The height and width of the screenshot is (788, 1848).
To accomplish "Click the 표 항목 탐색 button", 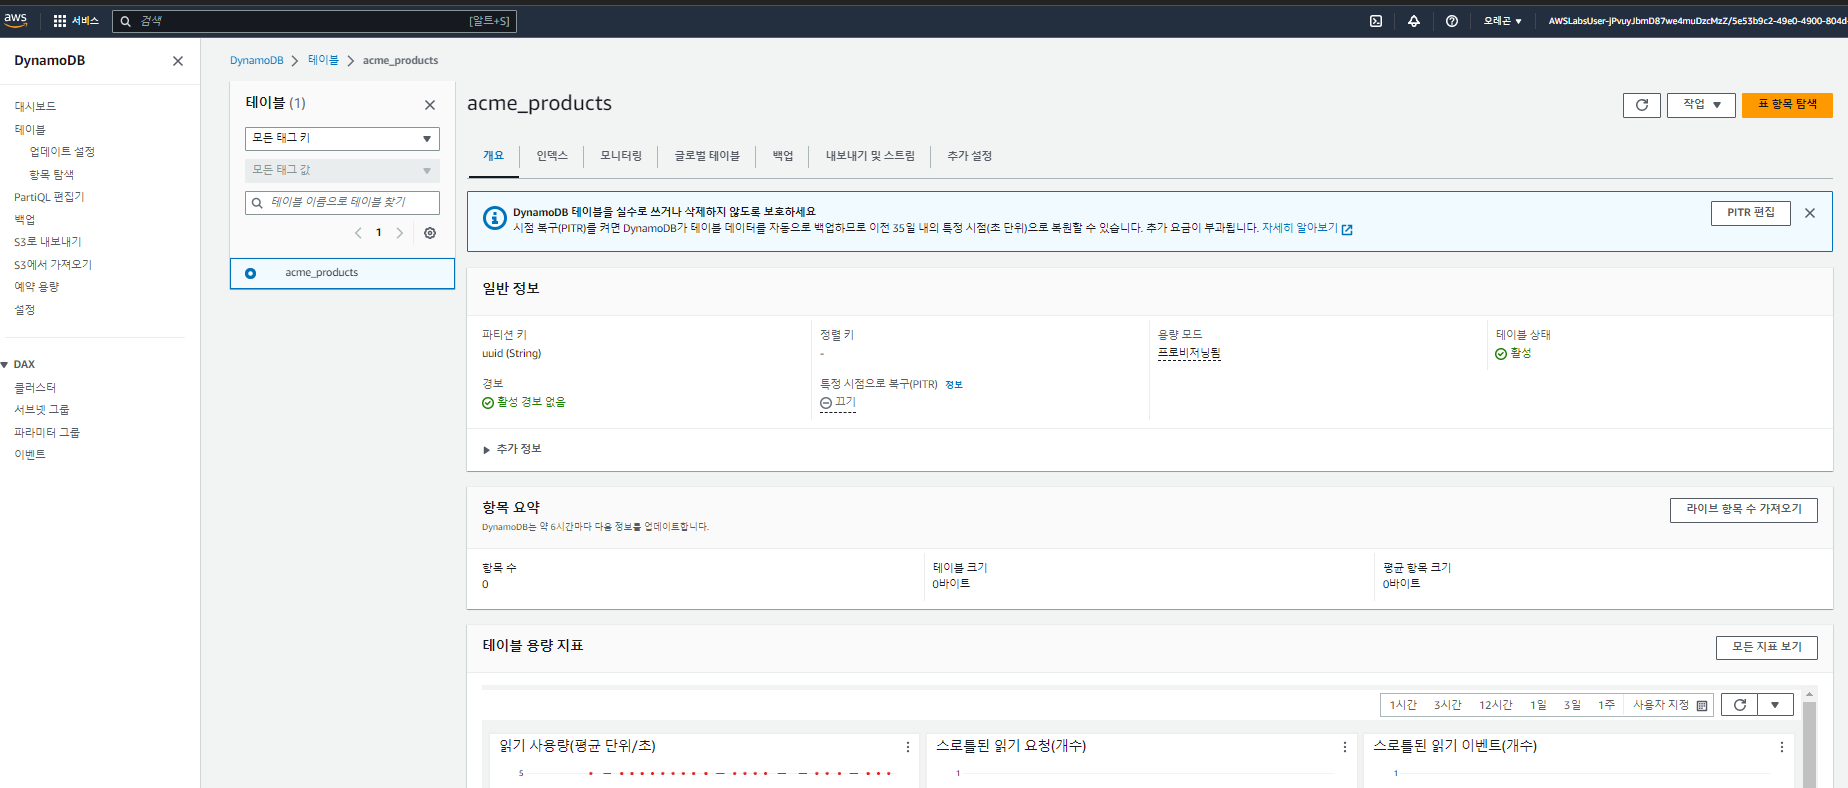I will 1787,105.
